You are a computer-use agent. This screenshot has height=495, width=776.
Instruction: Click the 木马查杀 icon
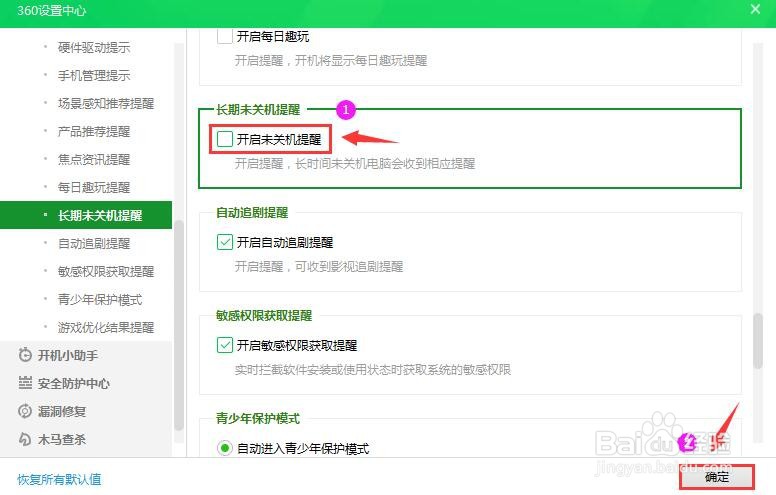25,439
